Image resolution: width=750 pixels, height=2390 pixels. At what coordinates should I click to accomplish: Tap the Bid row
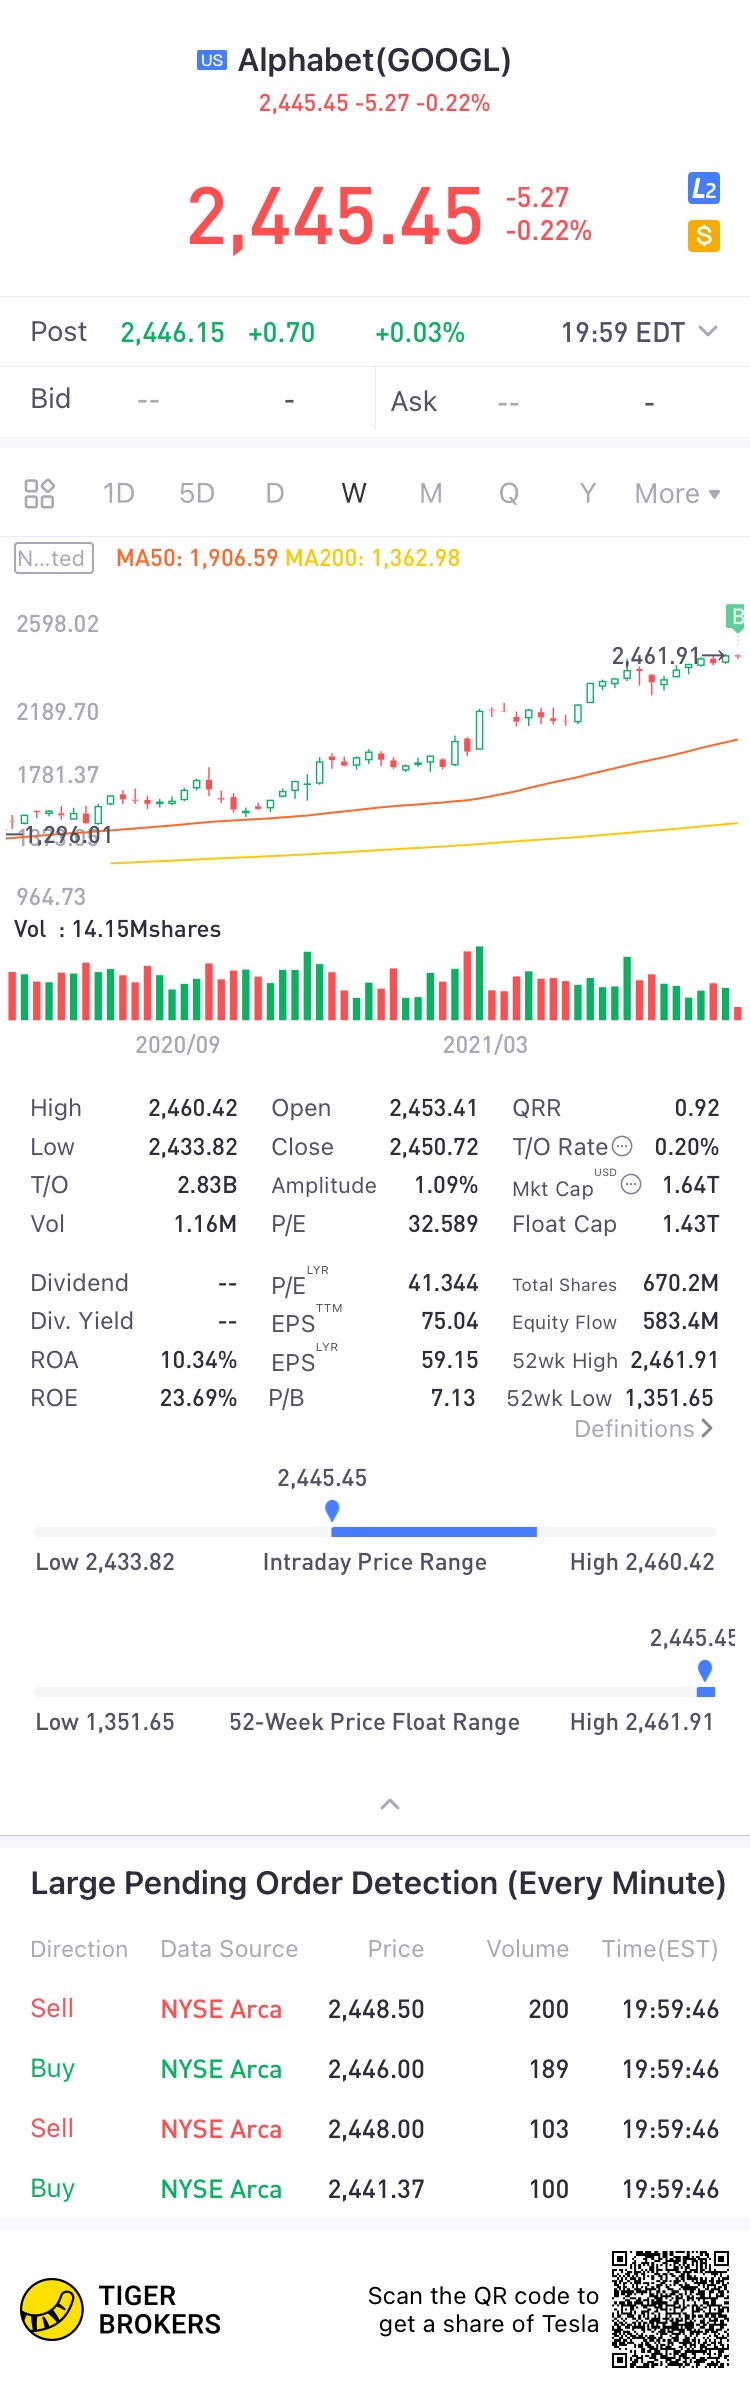(x=188, y=400)
